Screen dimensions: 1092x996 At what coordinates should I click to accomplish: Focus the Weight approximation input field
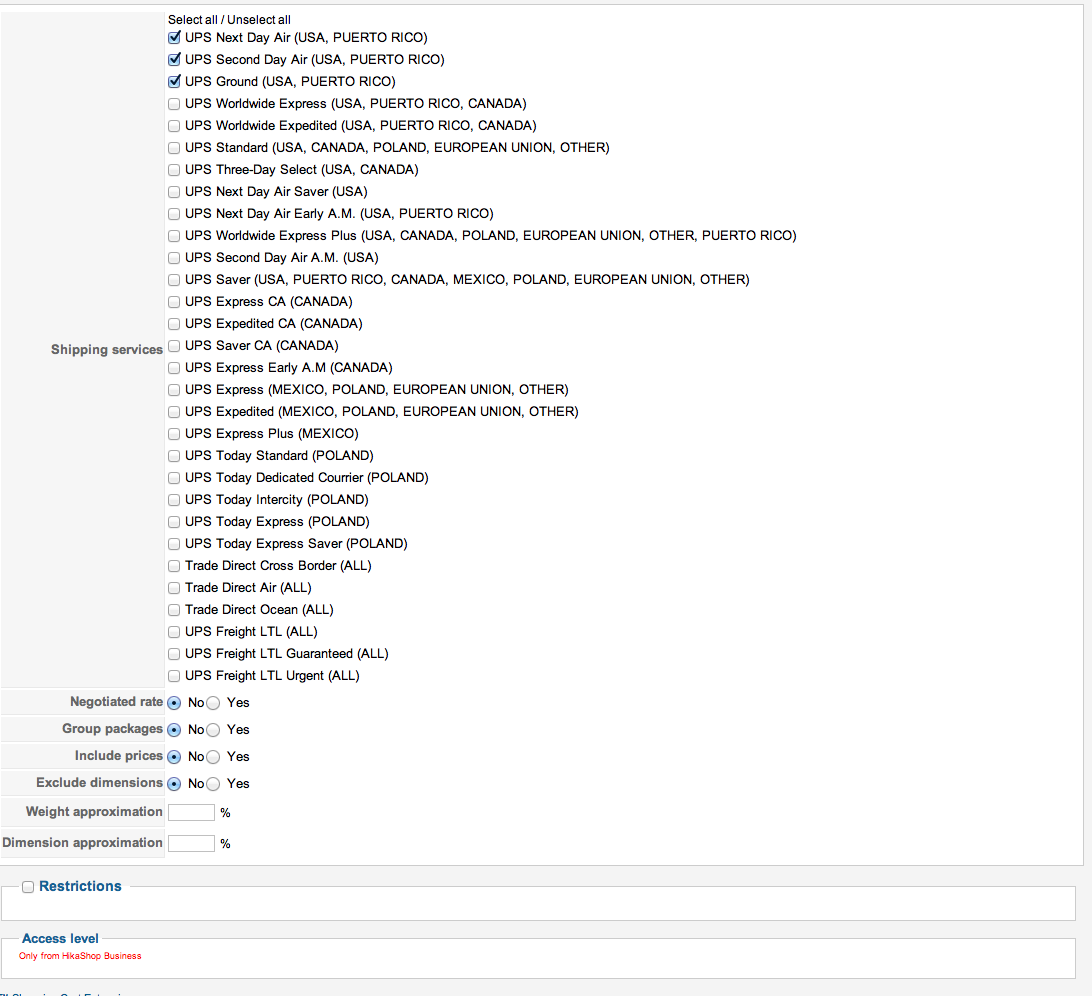191,812
